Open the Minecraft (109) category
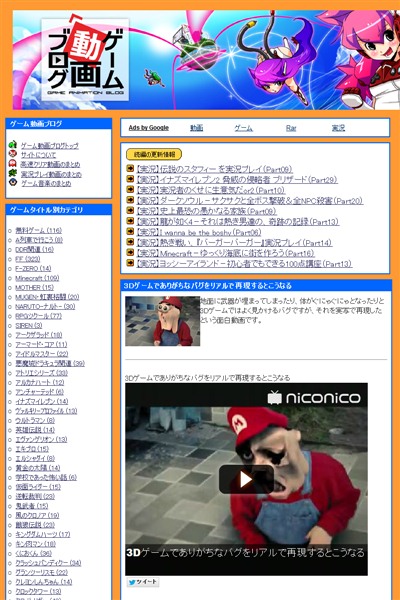Image resolution: width=400 pixels, height=600 pixels. click(37, 278)
